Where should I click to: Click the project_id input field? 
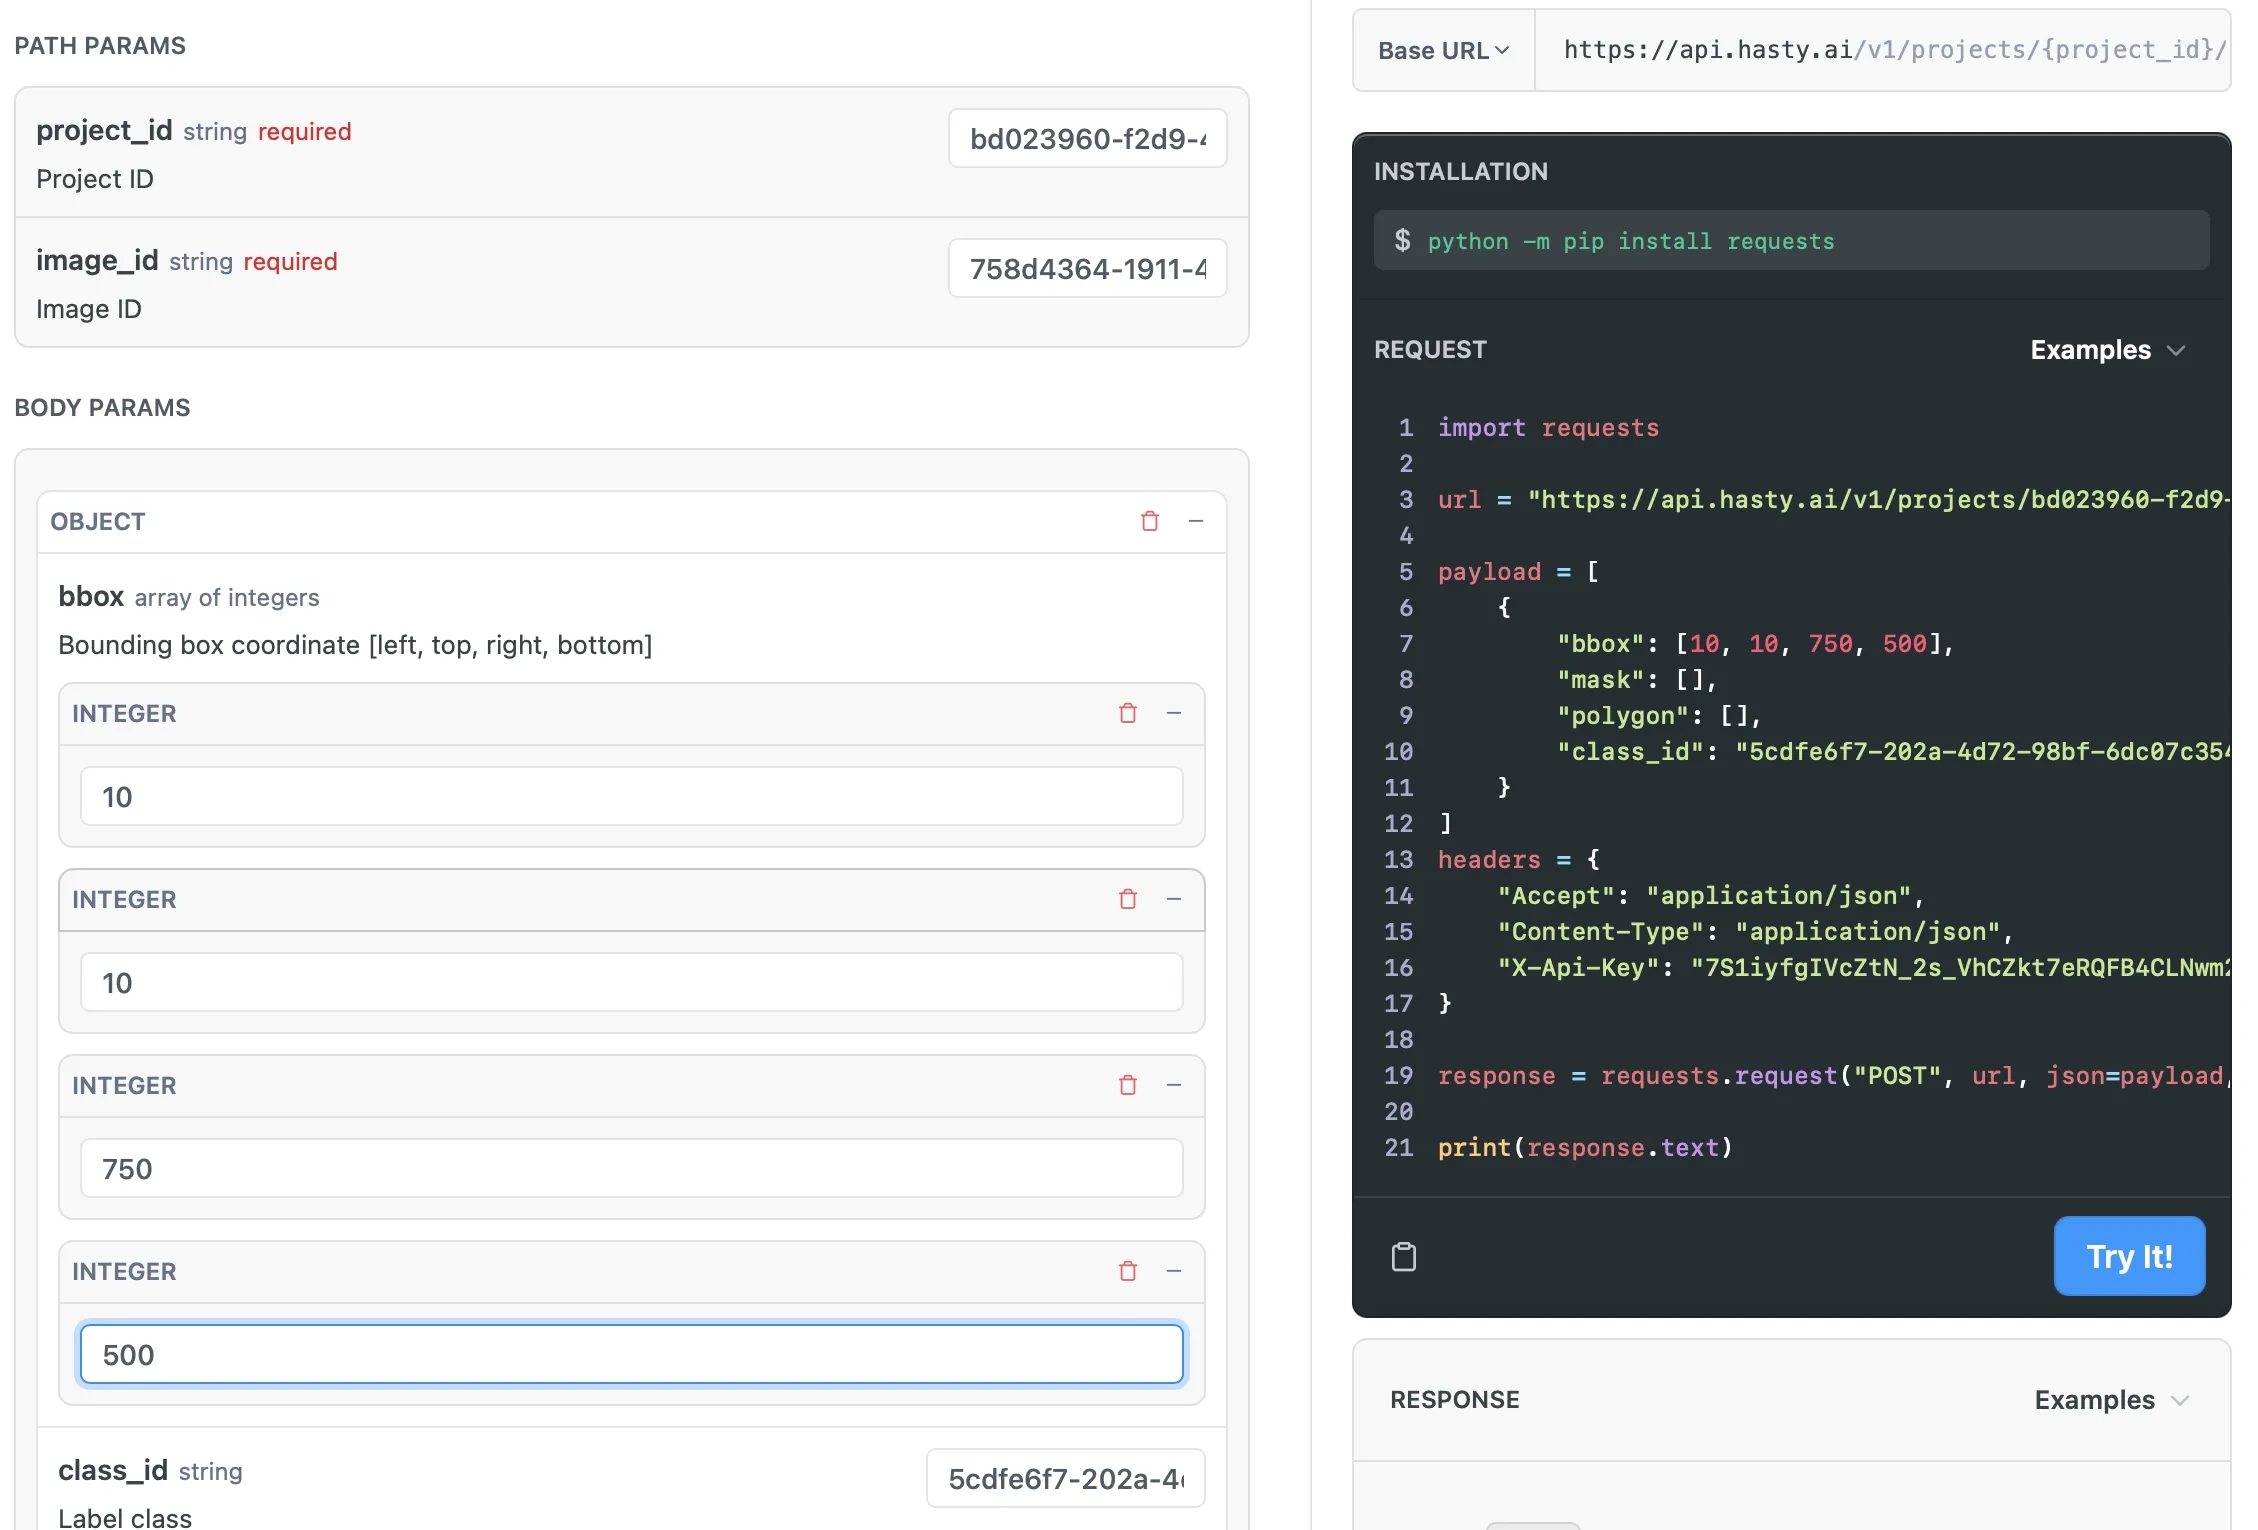point(1087,138)
